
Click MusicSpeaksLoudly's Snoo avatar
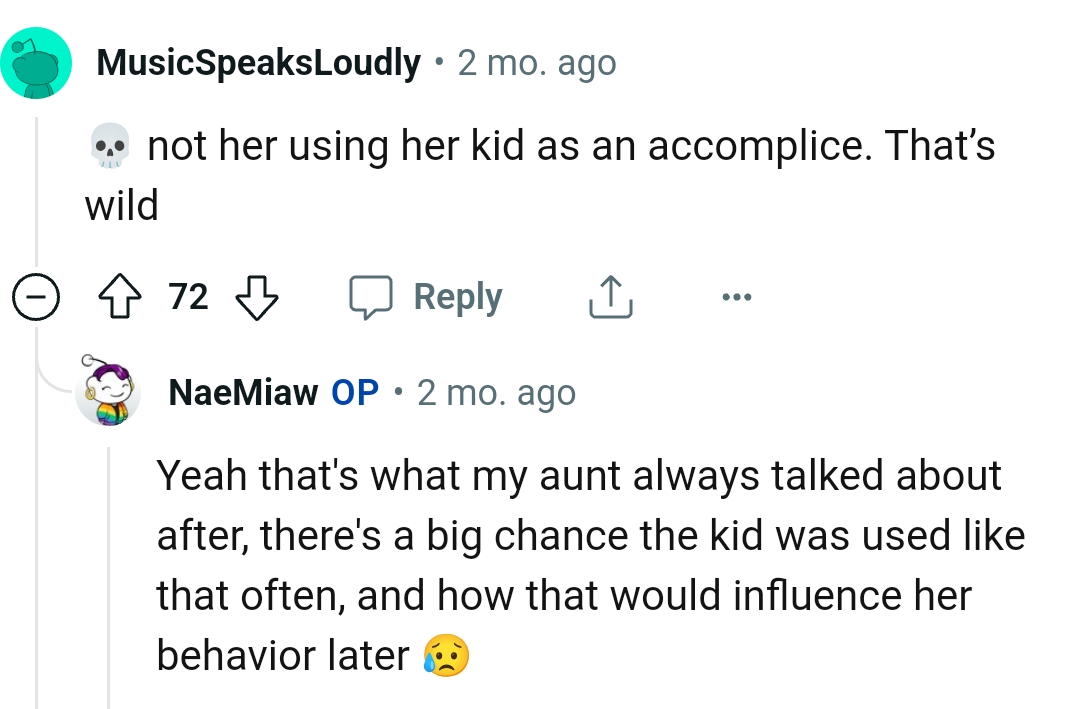[37, 62]
